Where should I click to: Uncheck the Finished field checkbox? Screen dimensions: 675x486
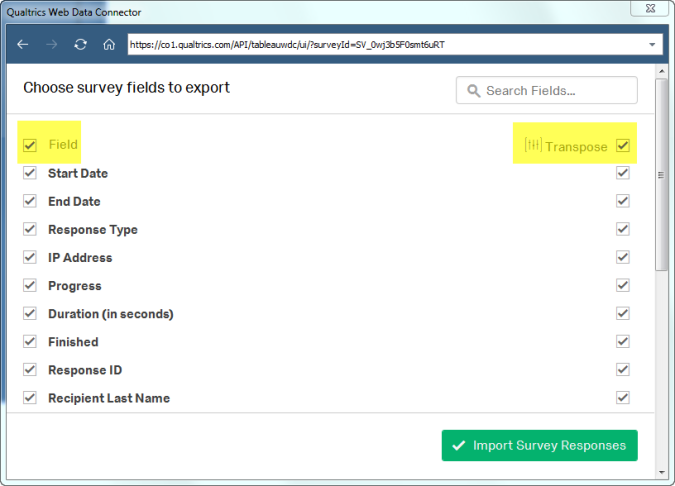30,342
